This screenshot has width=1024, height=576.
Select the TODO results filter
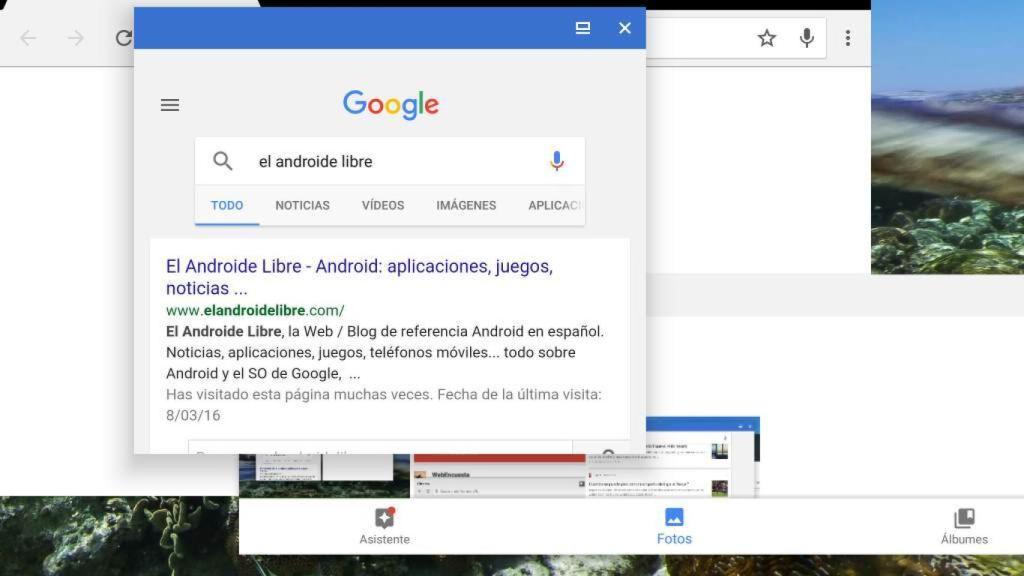pos(227,205)
